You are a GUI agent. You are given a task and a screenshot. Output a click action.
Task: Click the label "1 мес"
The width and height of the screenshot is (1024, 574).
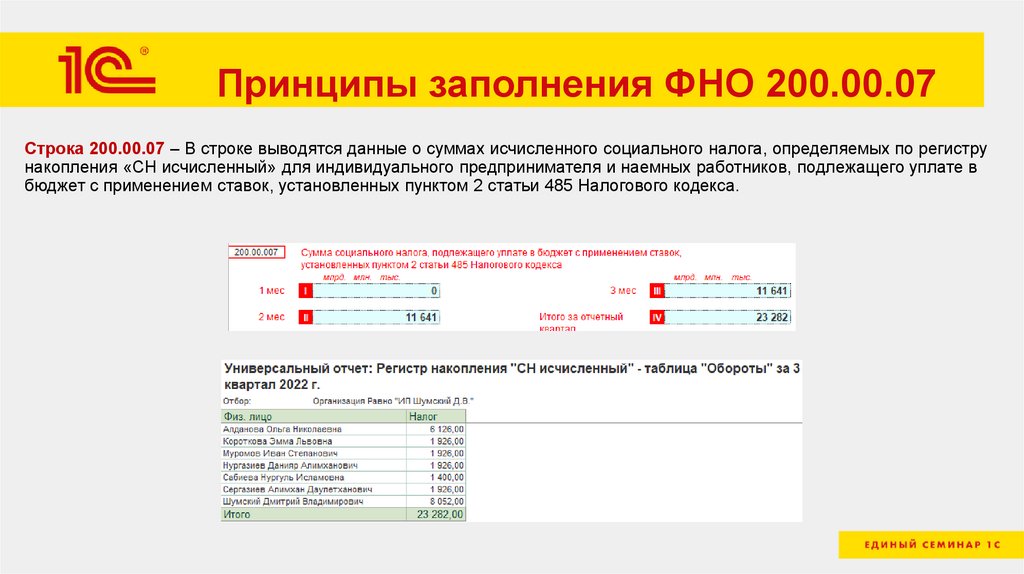272,291
